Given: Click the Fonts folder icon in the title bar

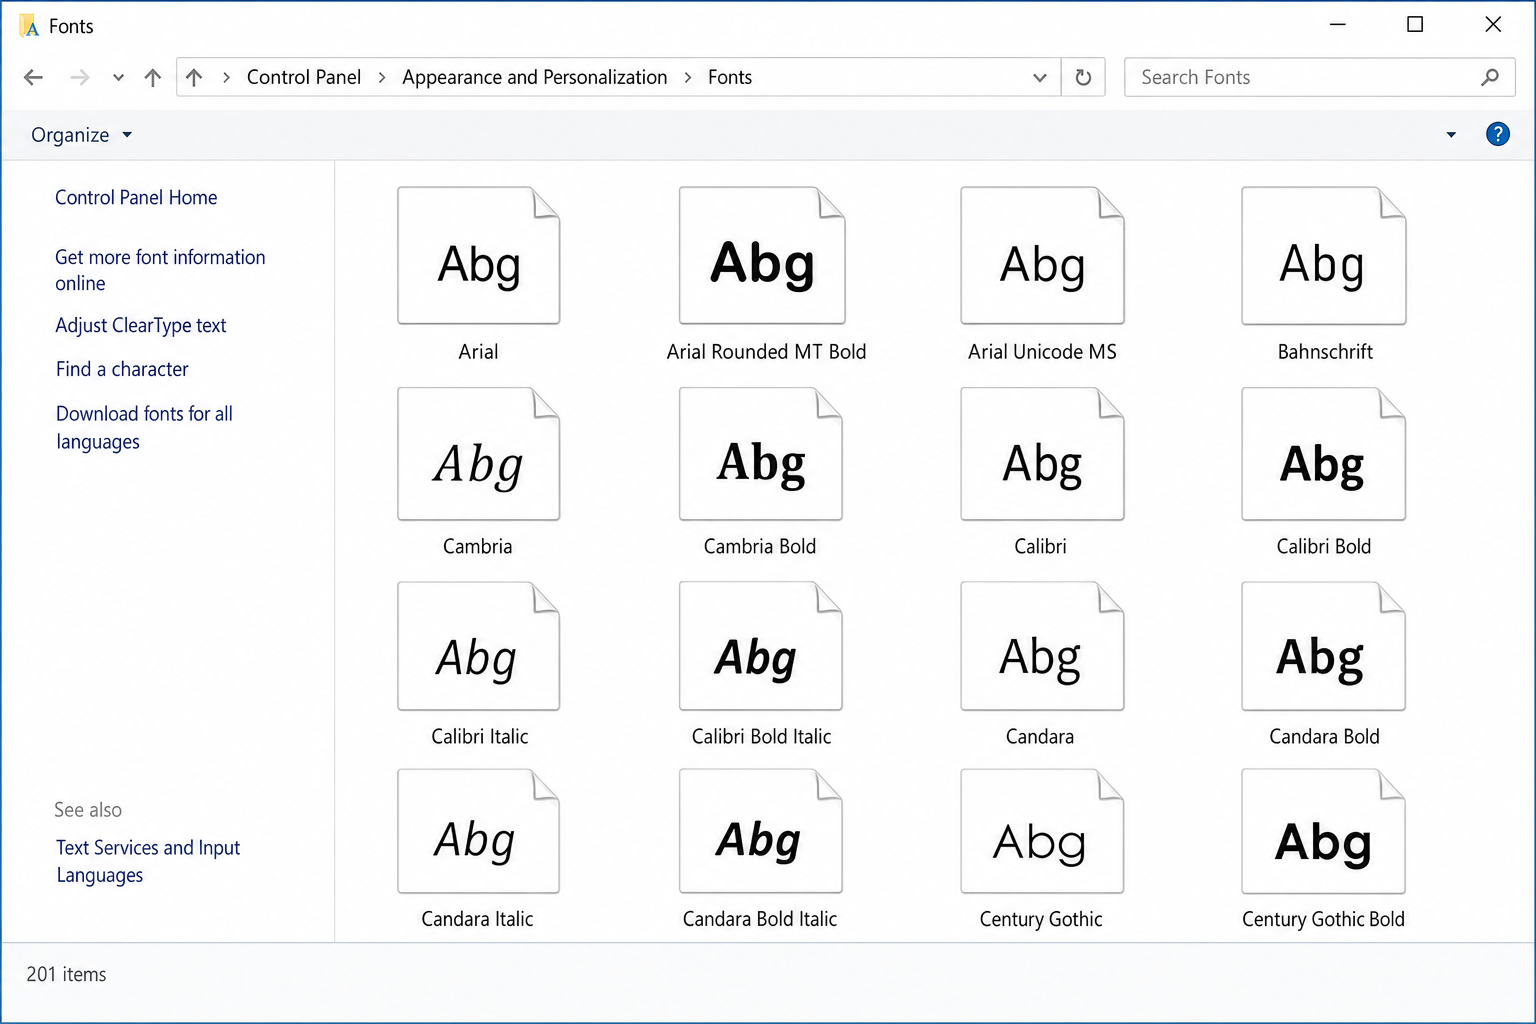Looking at the screenshot, I should pos(29,26).
